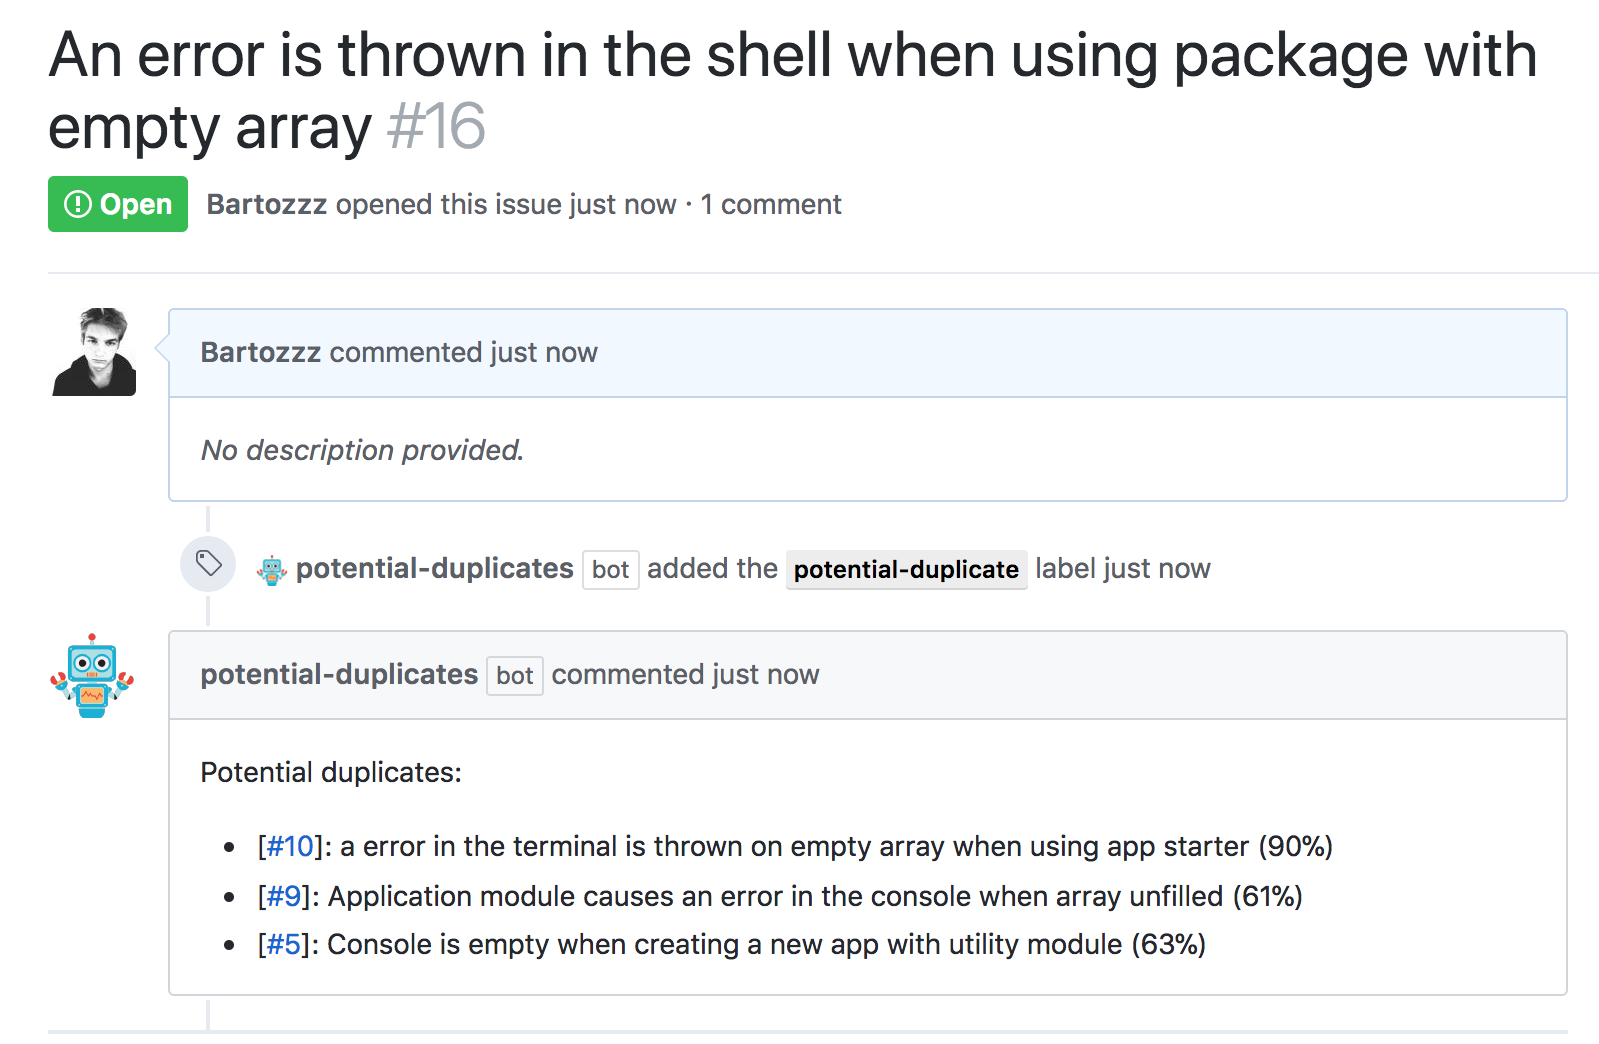The width and height of the screenshot is (1599, 1044).
Task: Click the green Open status badge
Action: 118,204
